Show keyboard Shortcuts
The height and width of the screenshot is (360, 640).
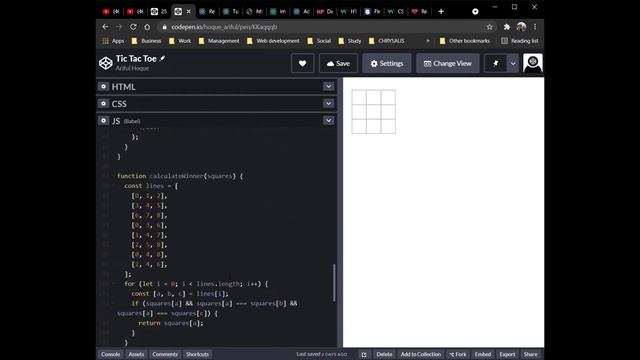pyautogui.click(x=197, y=354)
